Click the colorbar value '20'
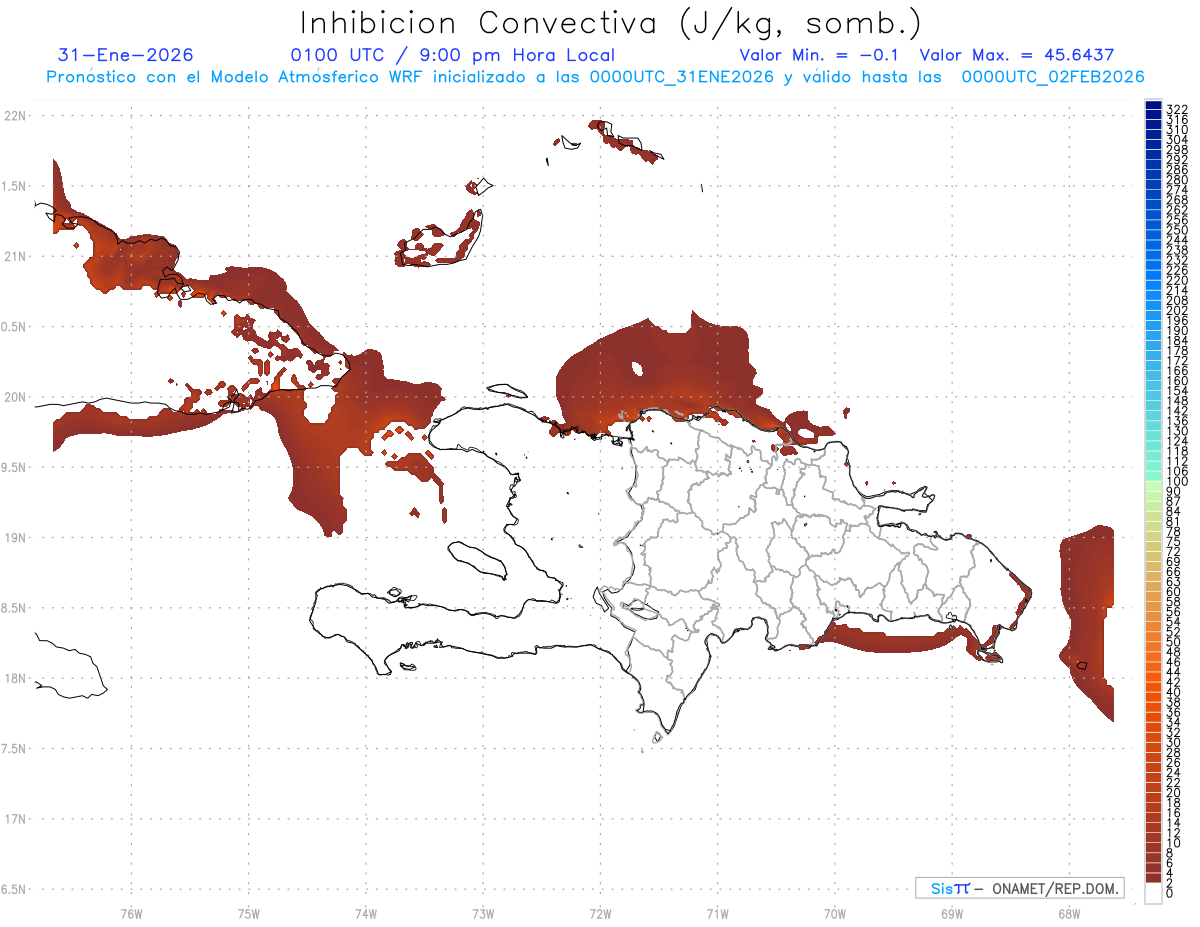1200x927 pixels. pos(1173,792)
